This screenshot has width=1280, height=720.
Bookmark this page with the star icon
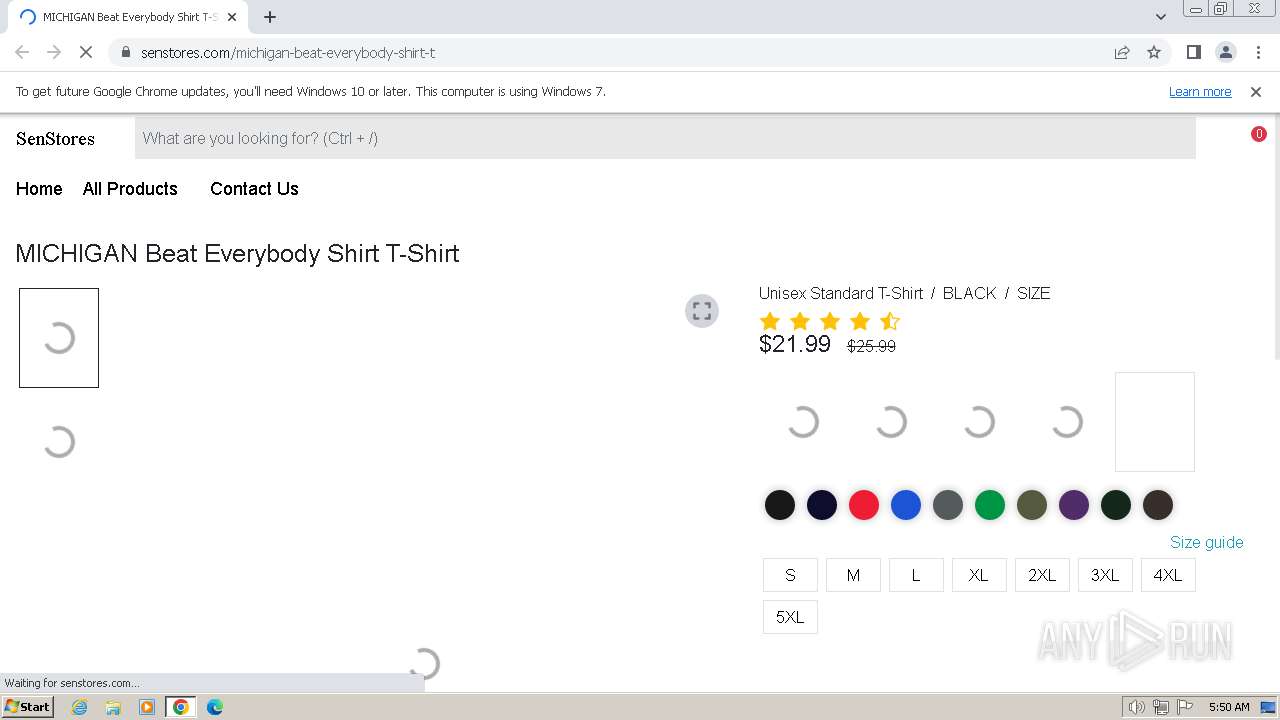(x=1154, y=52)
